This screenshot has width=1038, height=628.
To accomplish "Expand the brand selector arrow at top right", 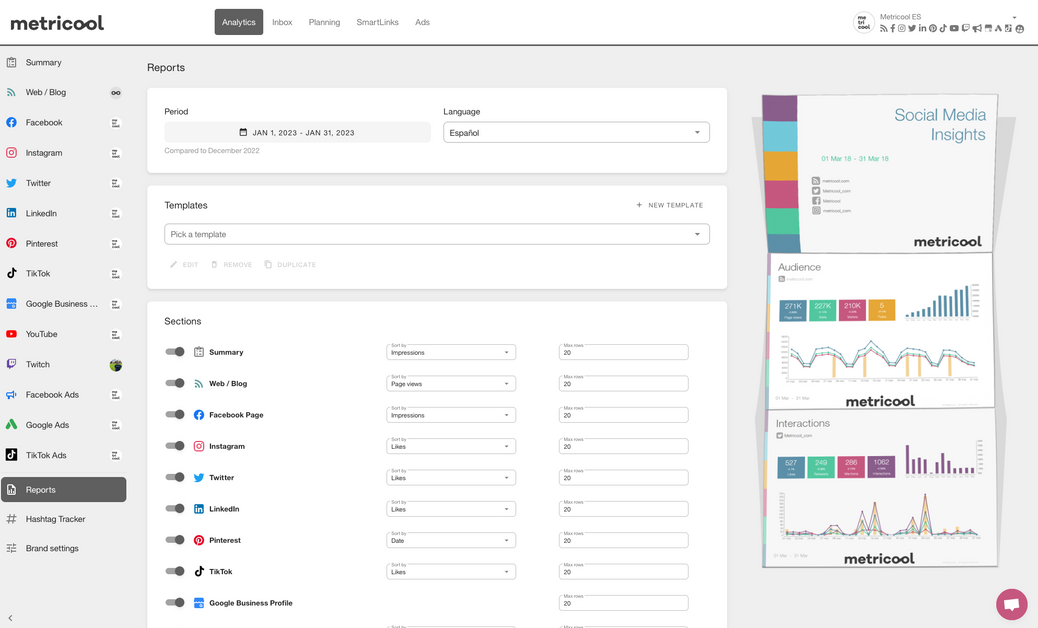I will 1014,18.
